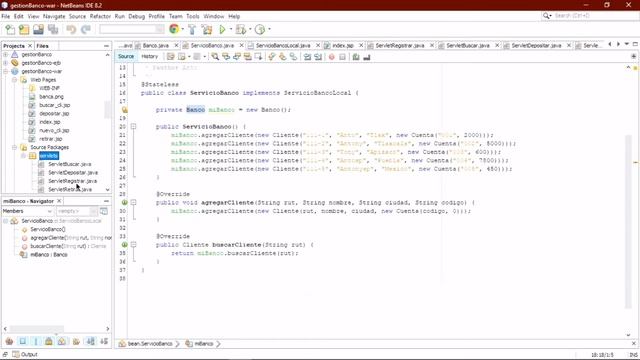Click Toggle Rectangular Selection icon in editor toolbar
Screen dimensions: 640x360
258,57
